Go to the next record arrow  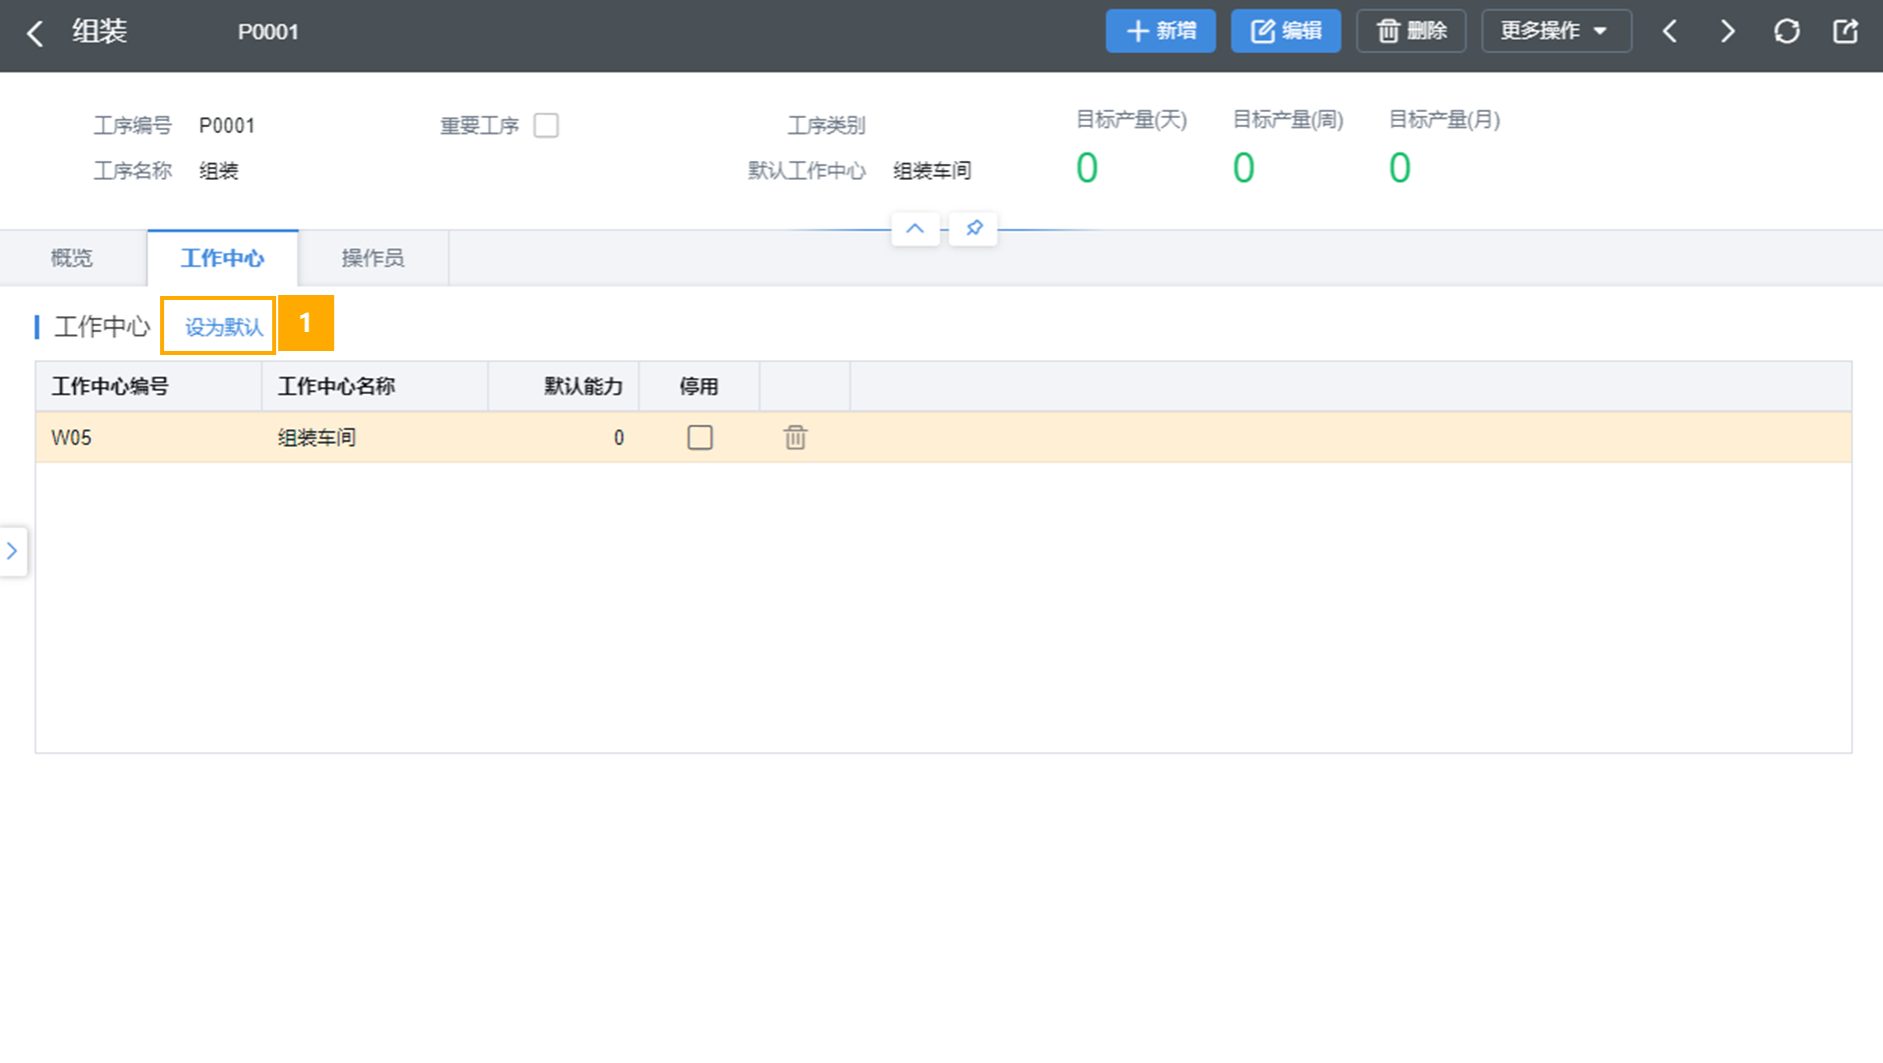coord(1728,31)
